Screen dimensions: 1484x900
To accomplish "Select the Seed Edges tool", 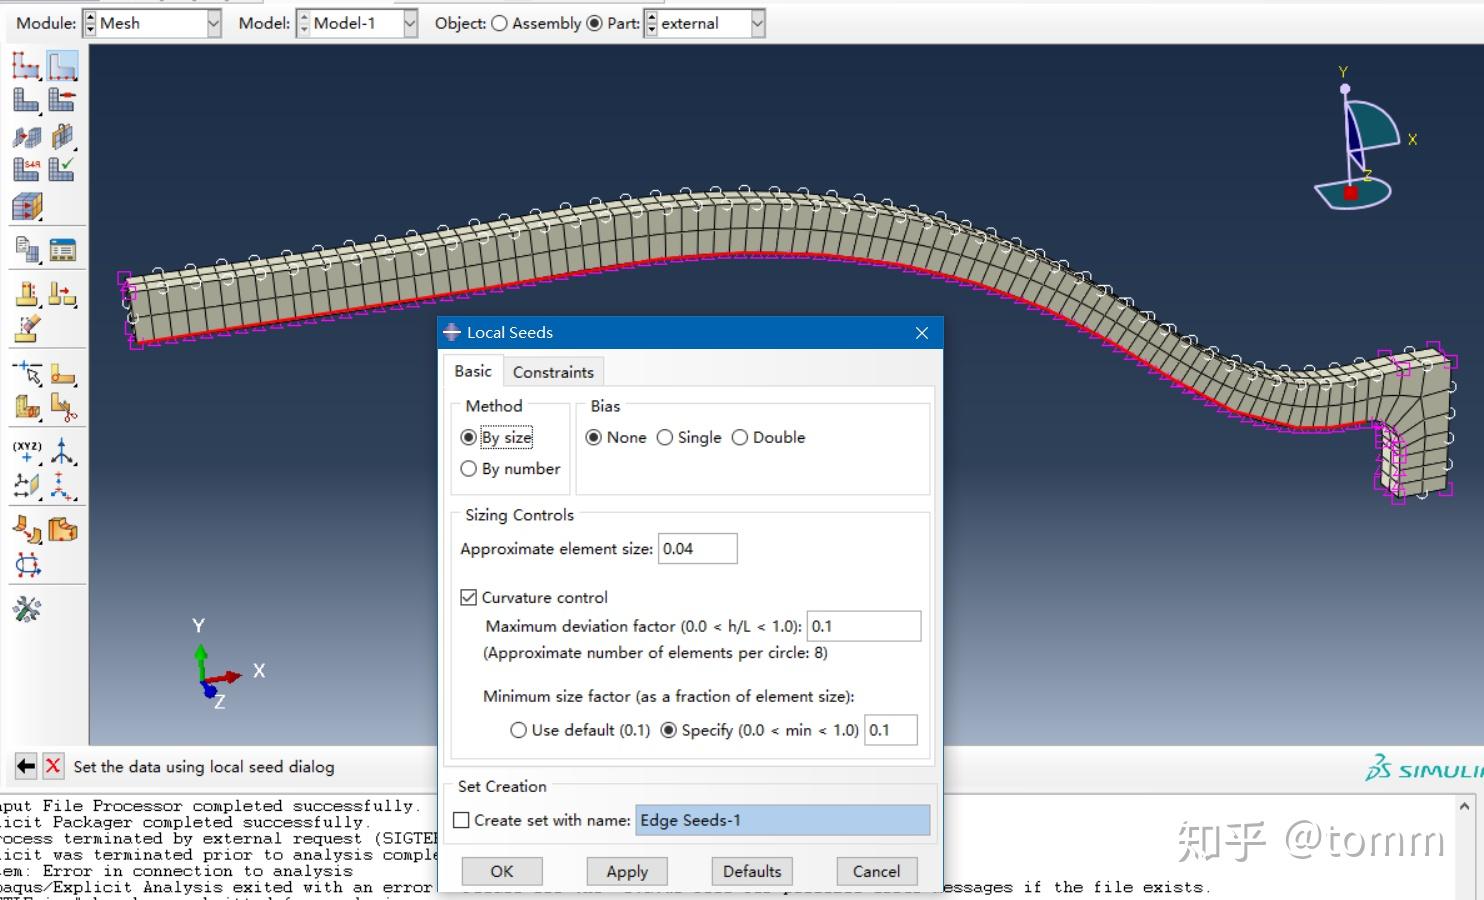I will [62, 65].
